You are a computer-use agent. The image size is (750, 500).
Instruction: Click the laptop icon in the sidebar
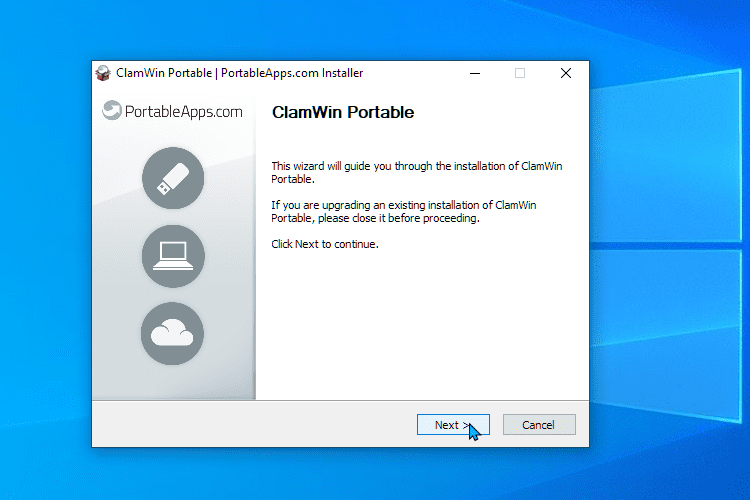(173, 256)
